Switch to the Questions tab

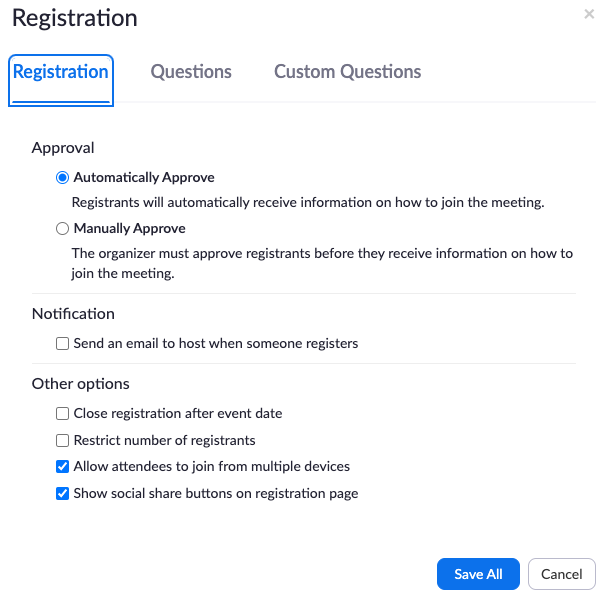point(191,72)
